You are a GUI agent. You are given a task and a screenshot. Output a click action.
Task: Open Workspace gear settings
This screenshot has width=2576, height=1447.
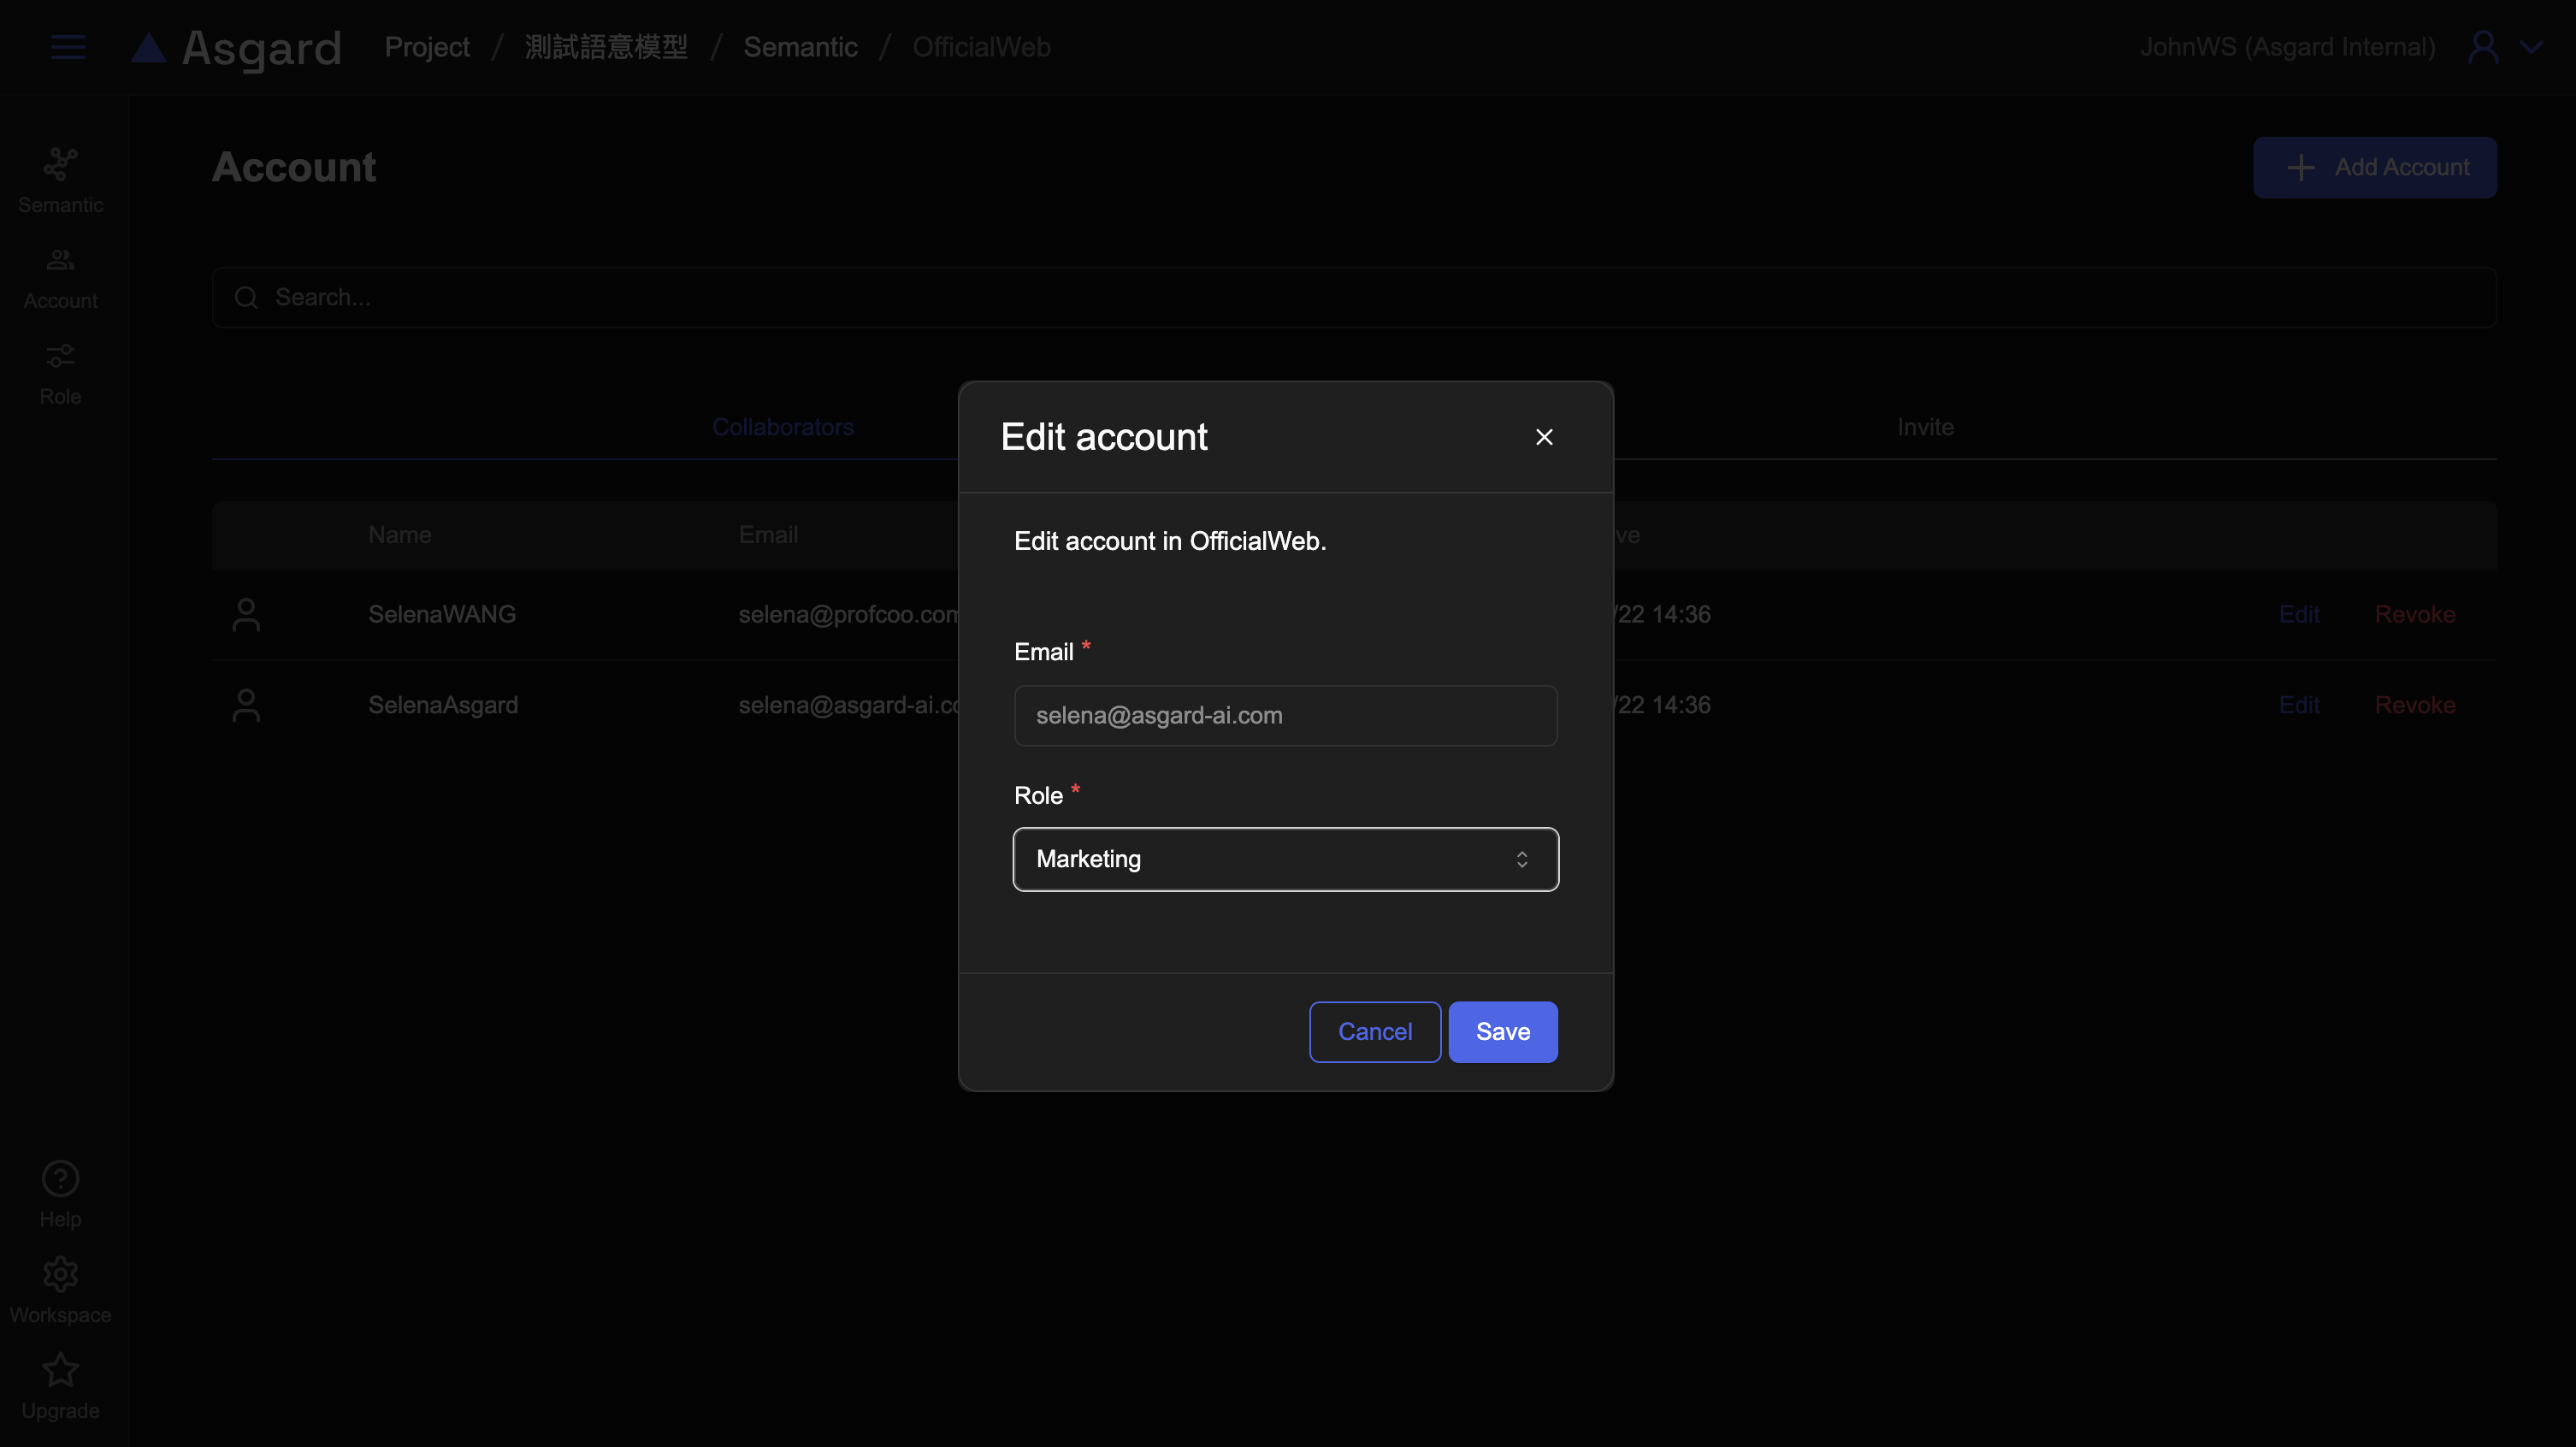[x=60, y=1274]
